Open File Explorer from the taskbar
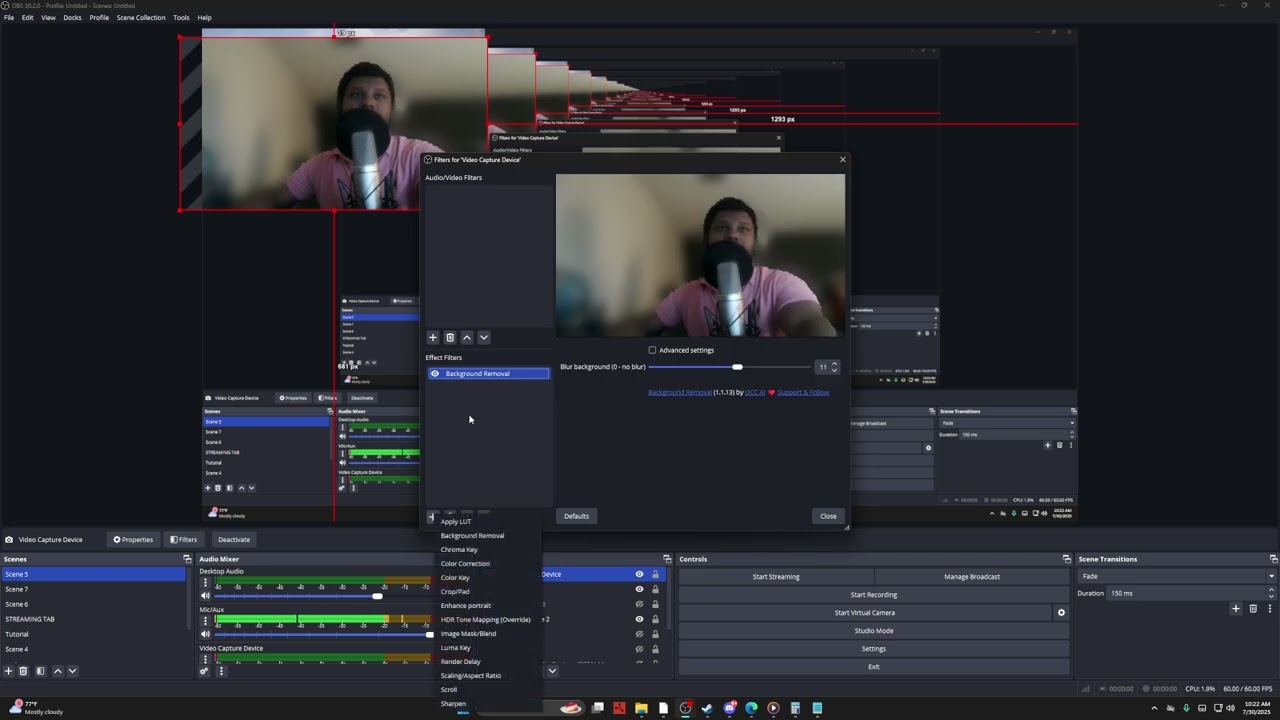Image resolution: width=1280 pixels, height=720 pixels. (641, 708)
